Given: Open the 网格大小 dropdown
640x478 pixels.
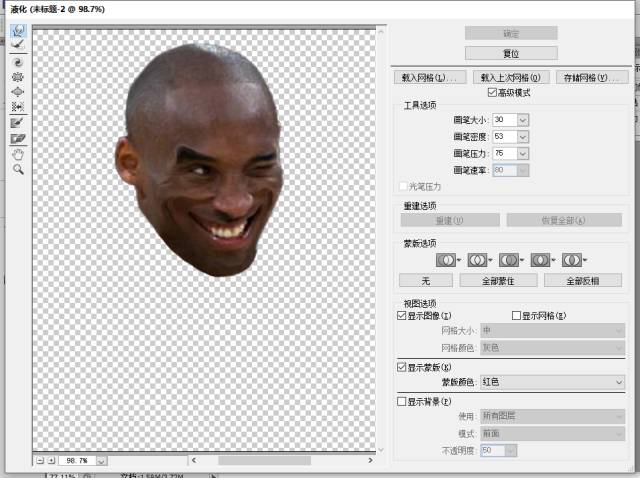Looking at the screenshot, I should (x=552, y=330).
